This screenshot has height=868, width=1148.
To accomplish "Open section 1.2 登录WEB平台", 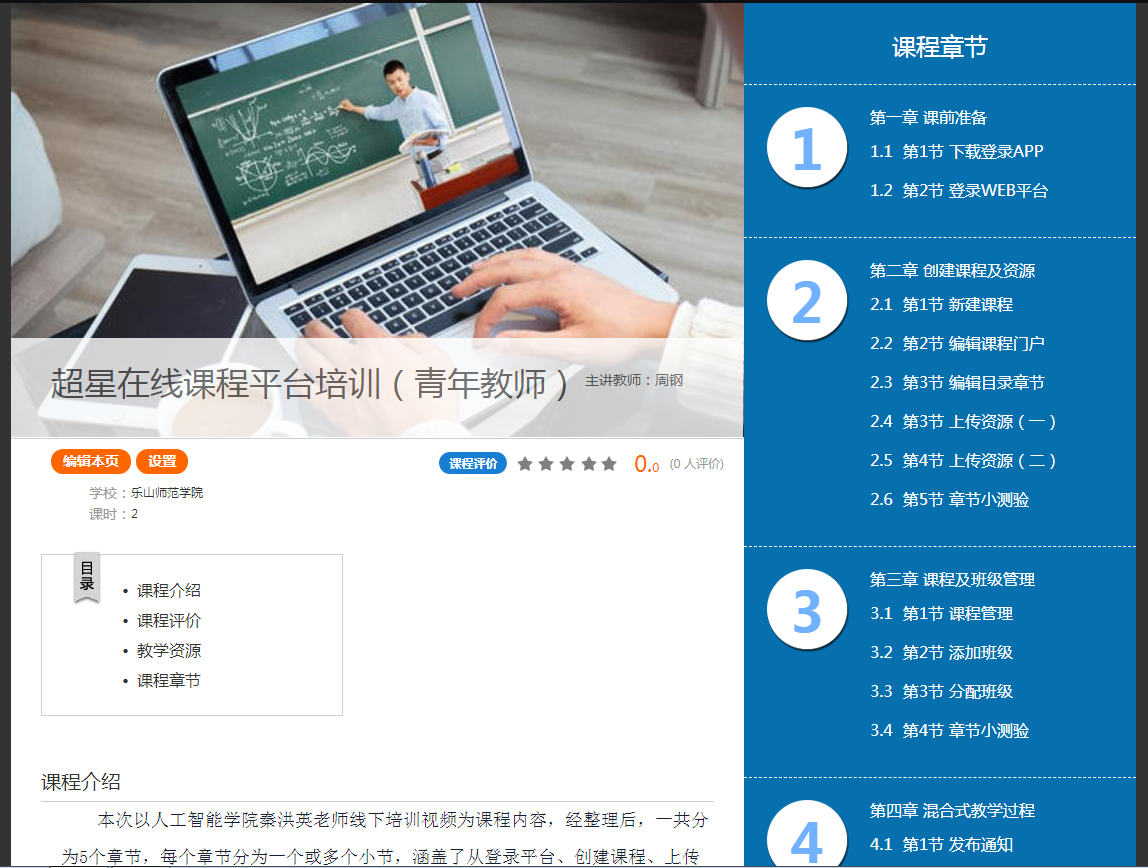I will (x=958, y=191).
